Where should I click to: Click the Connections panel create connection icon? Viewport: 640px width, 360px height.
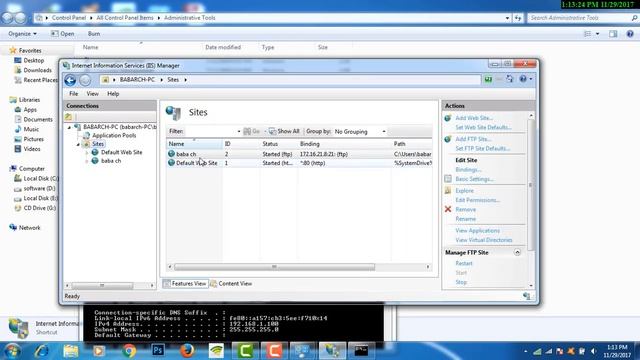tap(69, 117)
